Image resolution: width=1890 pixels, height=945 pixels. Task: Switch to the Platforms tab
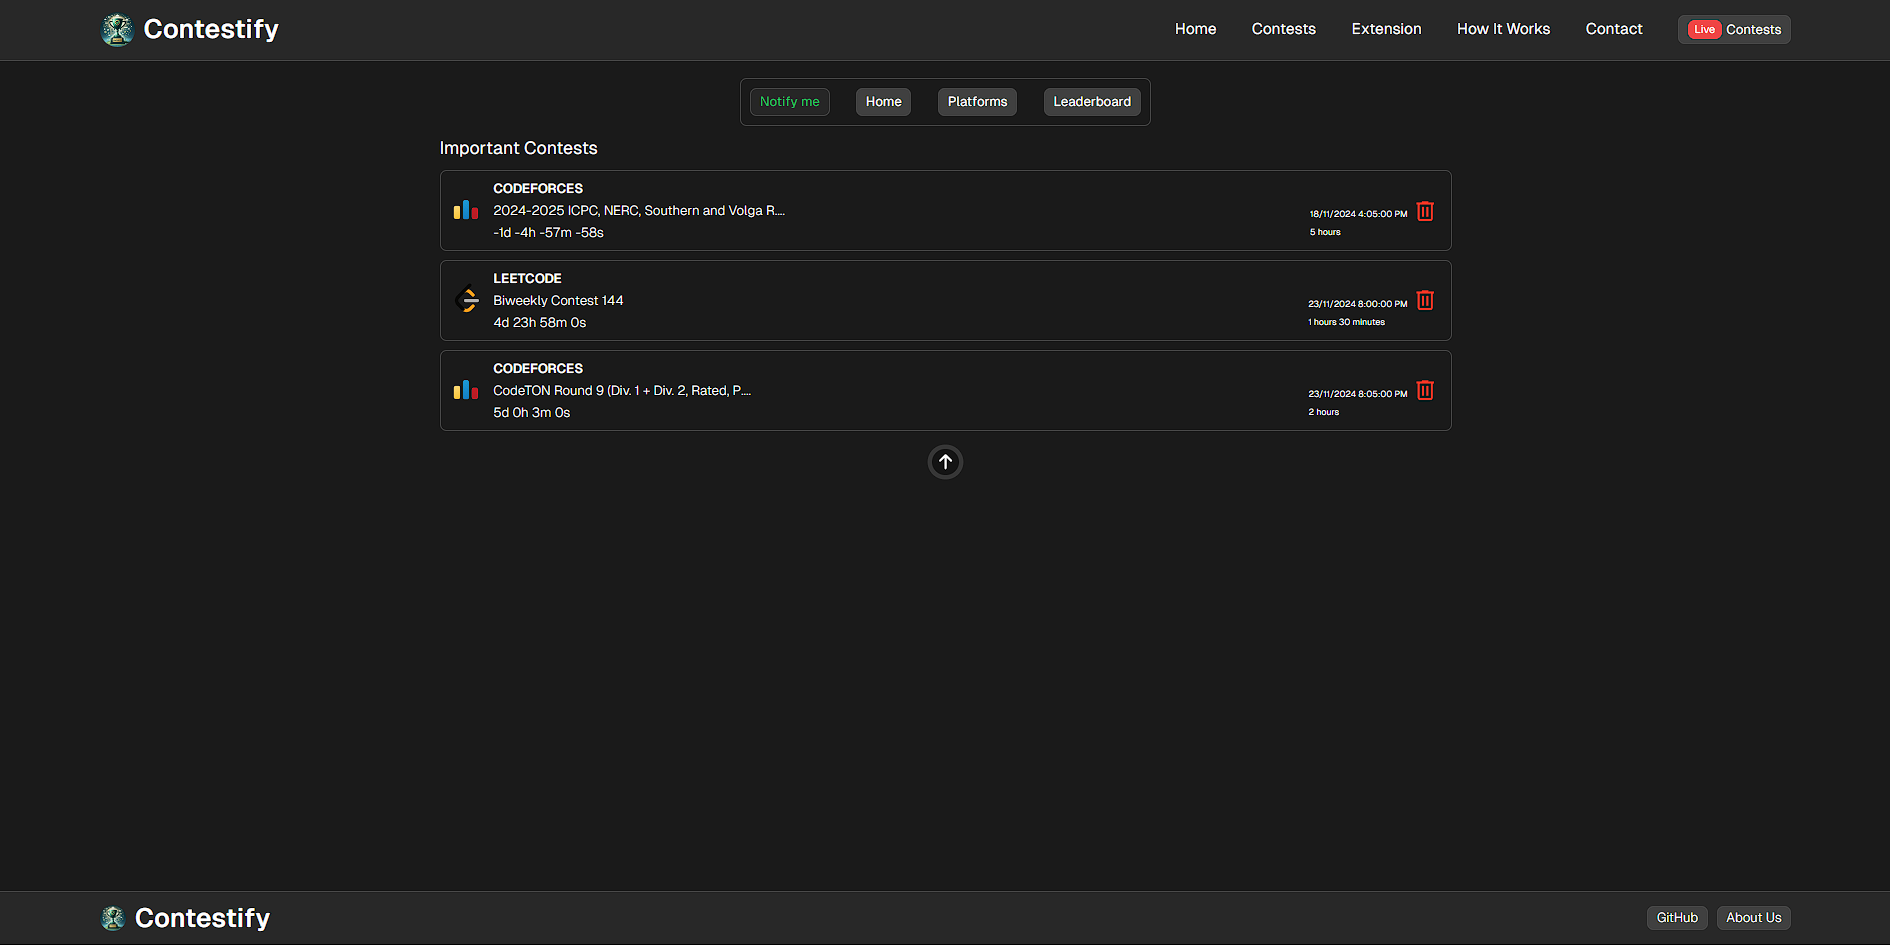(x=976, y=101)
